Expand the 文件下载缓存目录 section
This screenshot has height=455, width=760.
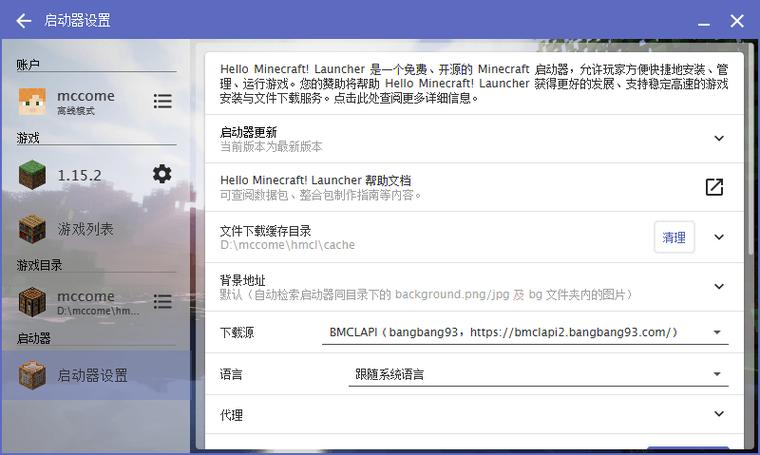pos(718,237)
